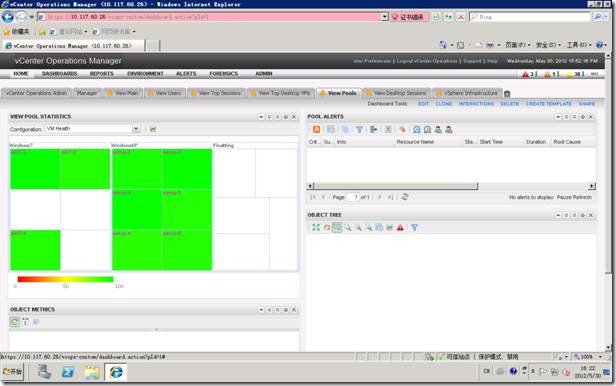Collapse the Object Tree widget

point(558,215)
